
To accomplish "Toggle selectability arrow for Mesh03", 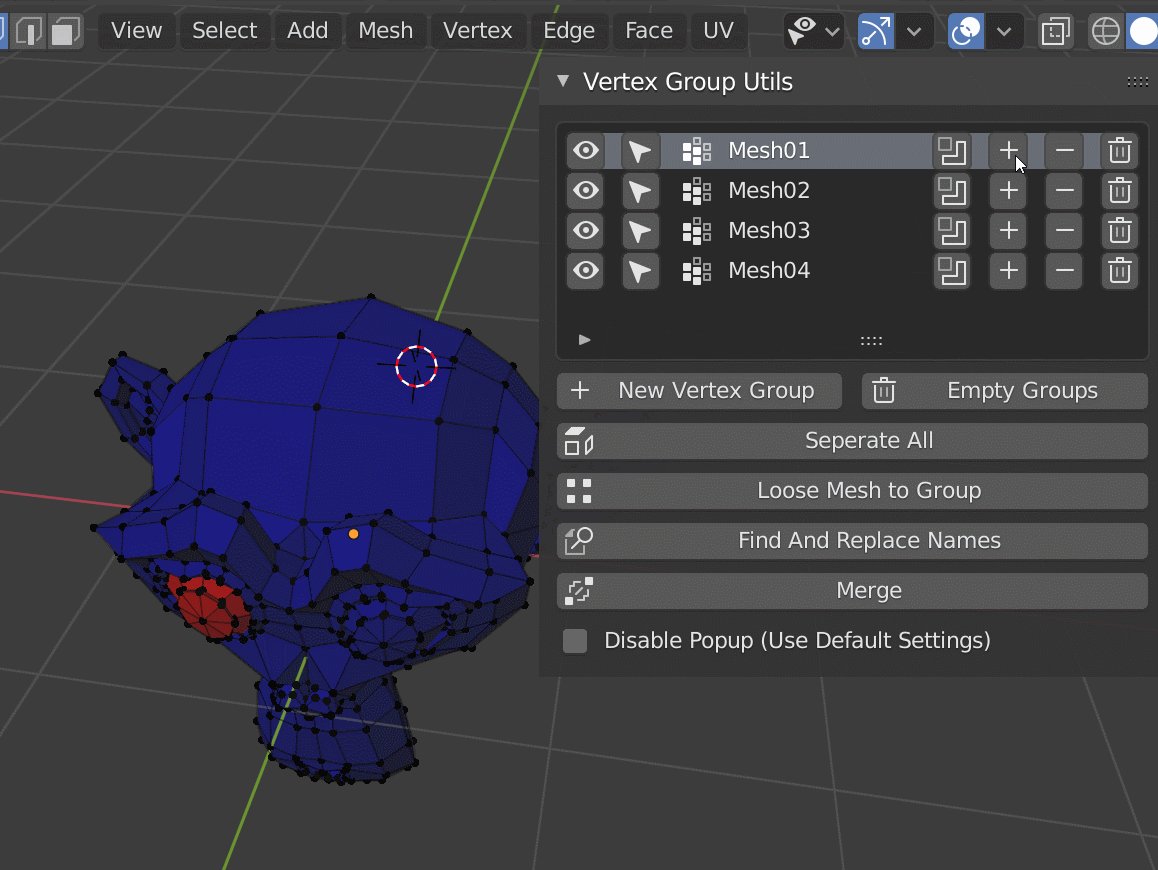I will tap(641, 231).
